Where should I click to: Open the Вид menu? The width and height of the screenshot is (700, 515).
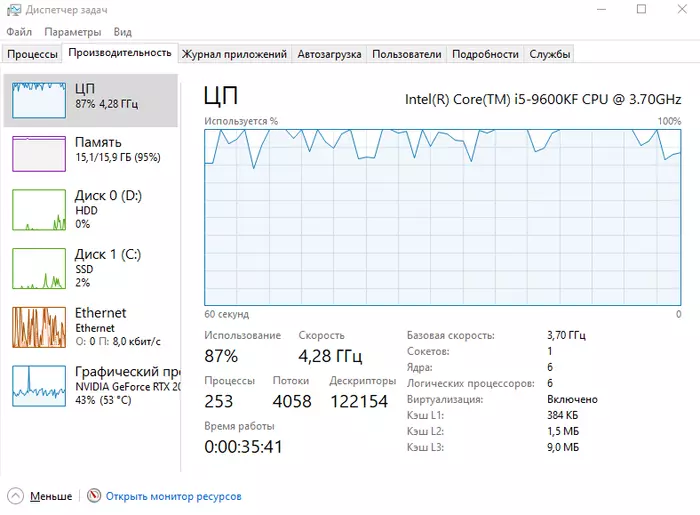(x=122, y=32)
